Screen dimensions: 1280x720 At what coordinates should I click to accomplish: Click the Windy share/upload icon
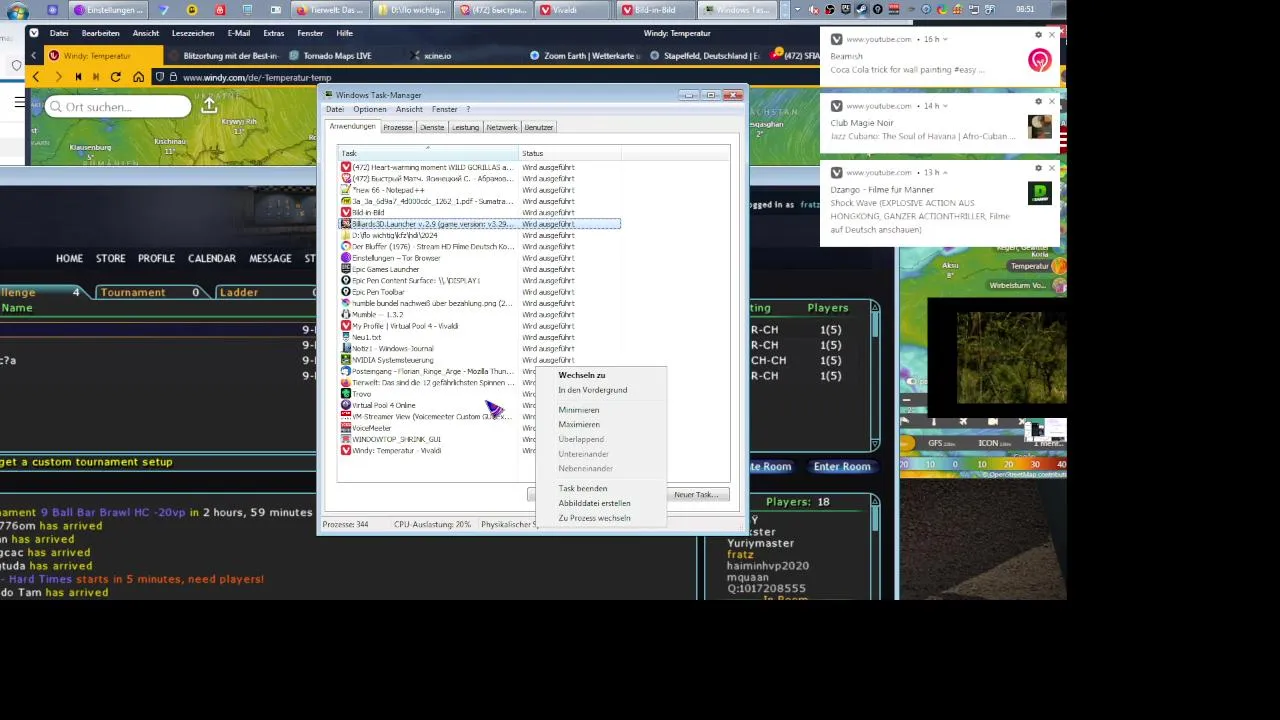[x=209, y=105]
